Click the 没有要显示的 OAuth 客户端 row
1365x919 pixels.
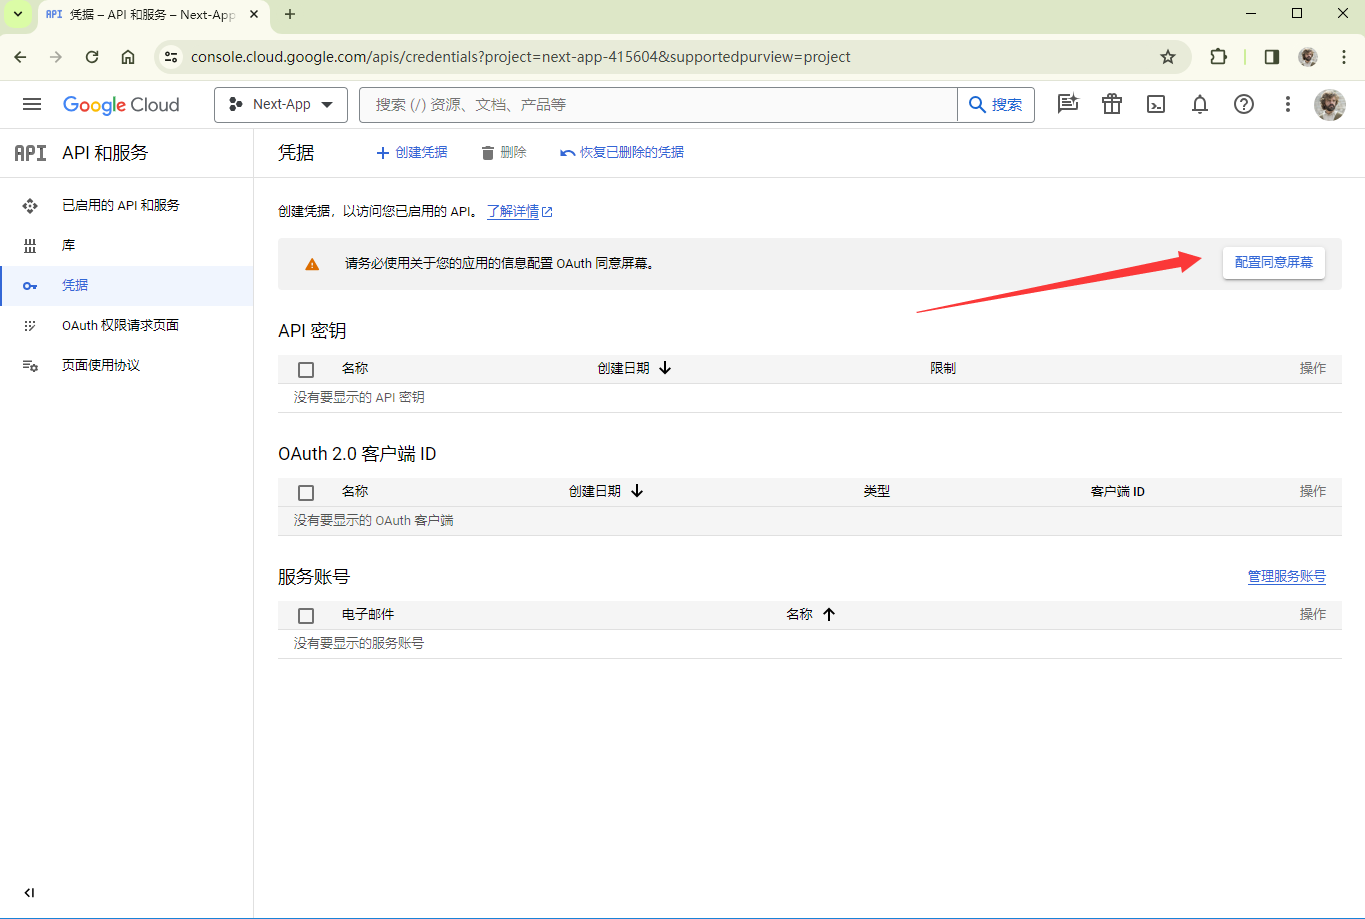pyautogui.click(x=810, y=520)
